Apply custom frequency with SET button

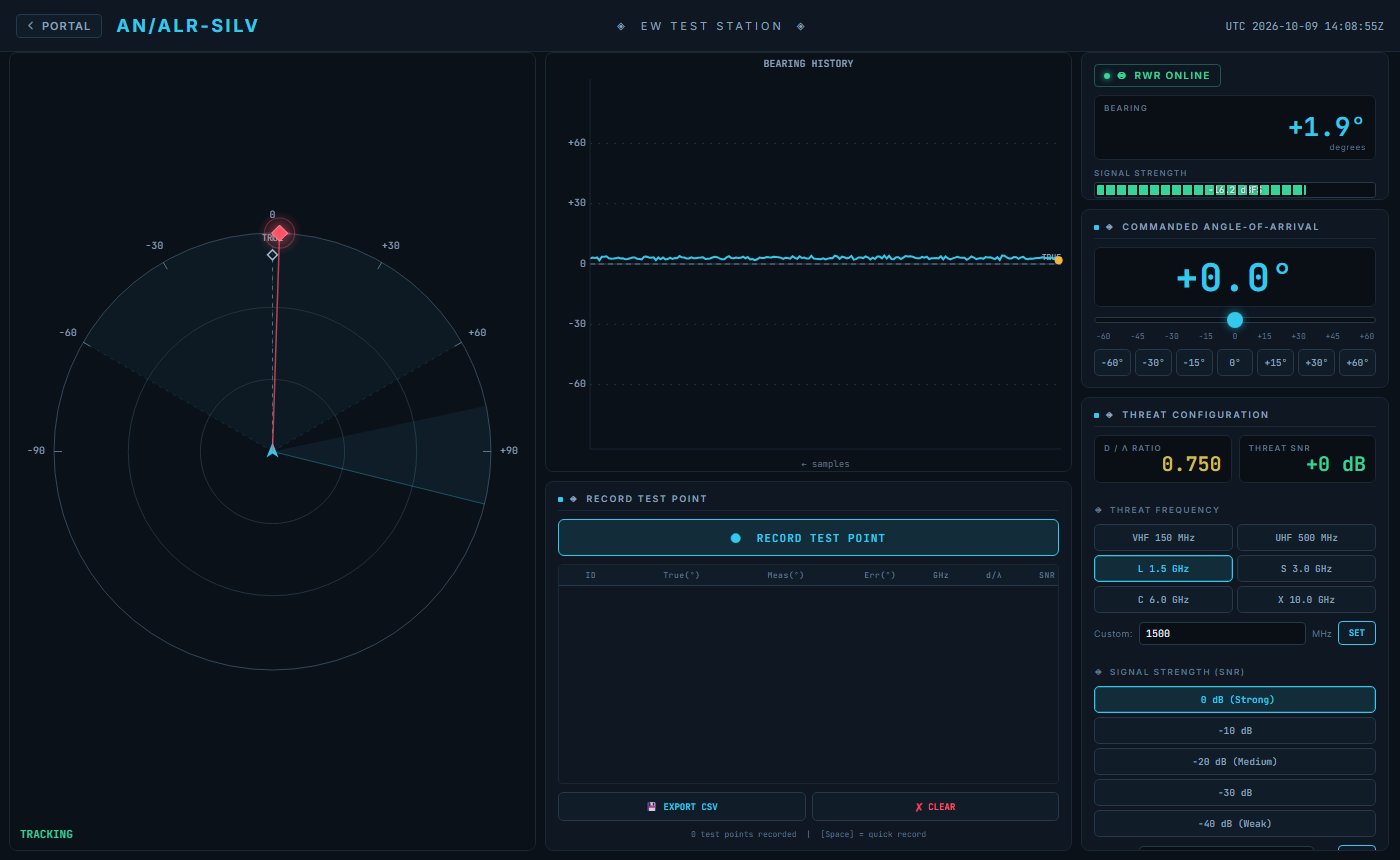(1357, 633)
